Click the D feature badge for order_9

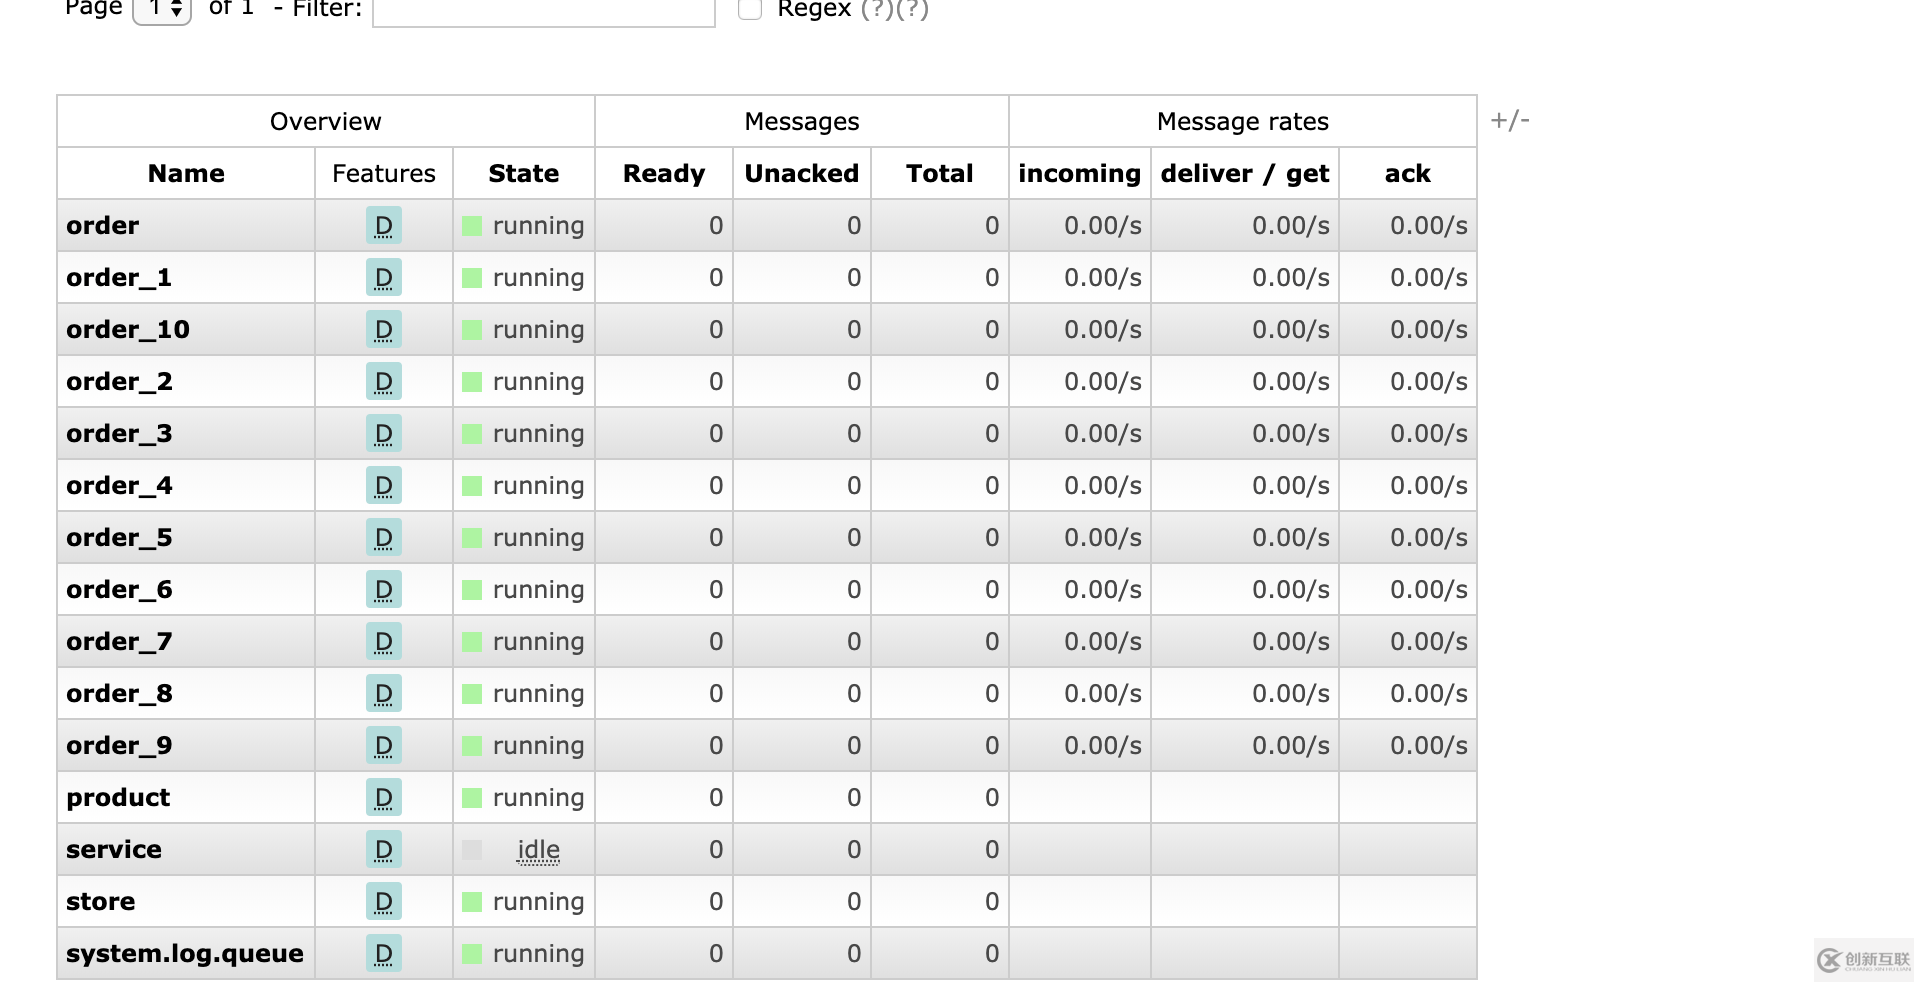[x=384, y=745]
